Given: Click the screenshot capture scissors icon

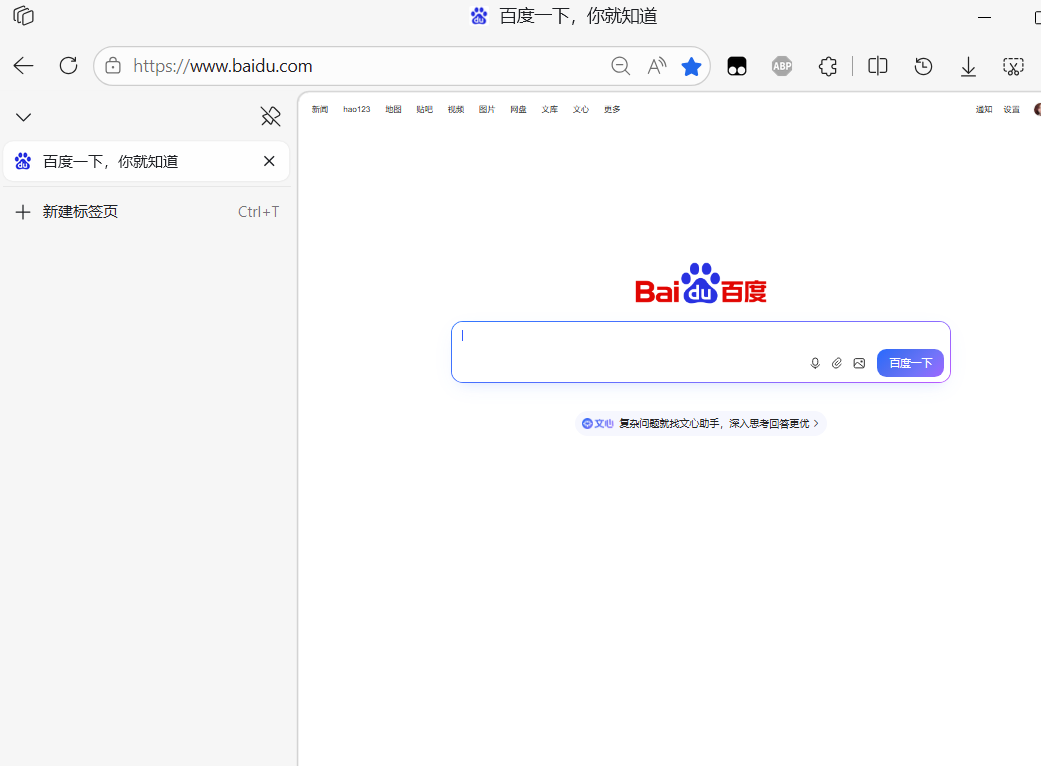Looking at the screenshot, I should [1013, 66].
